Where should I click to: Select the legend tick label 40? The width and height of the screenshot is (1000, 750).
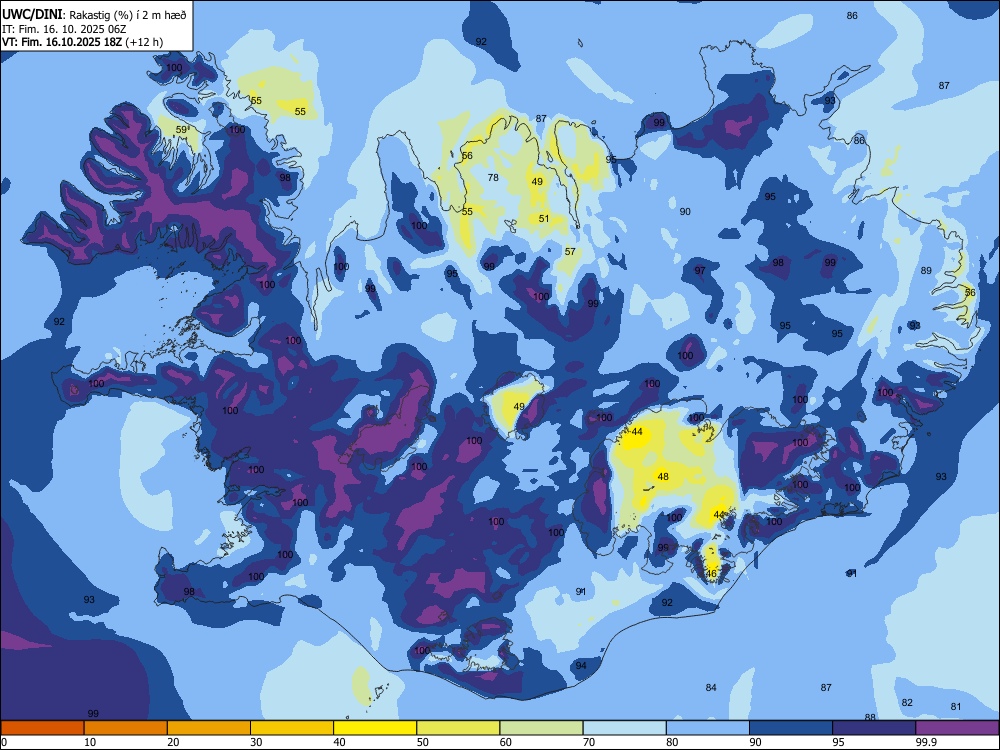340,742
